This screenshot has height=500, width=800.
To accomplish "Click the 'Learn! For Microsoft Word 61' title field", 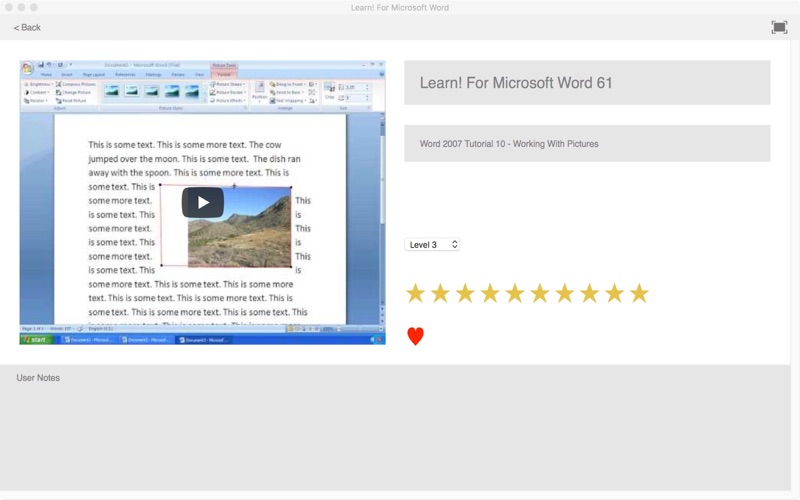I will [587, 83].
